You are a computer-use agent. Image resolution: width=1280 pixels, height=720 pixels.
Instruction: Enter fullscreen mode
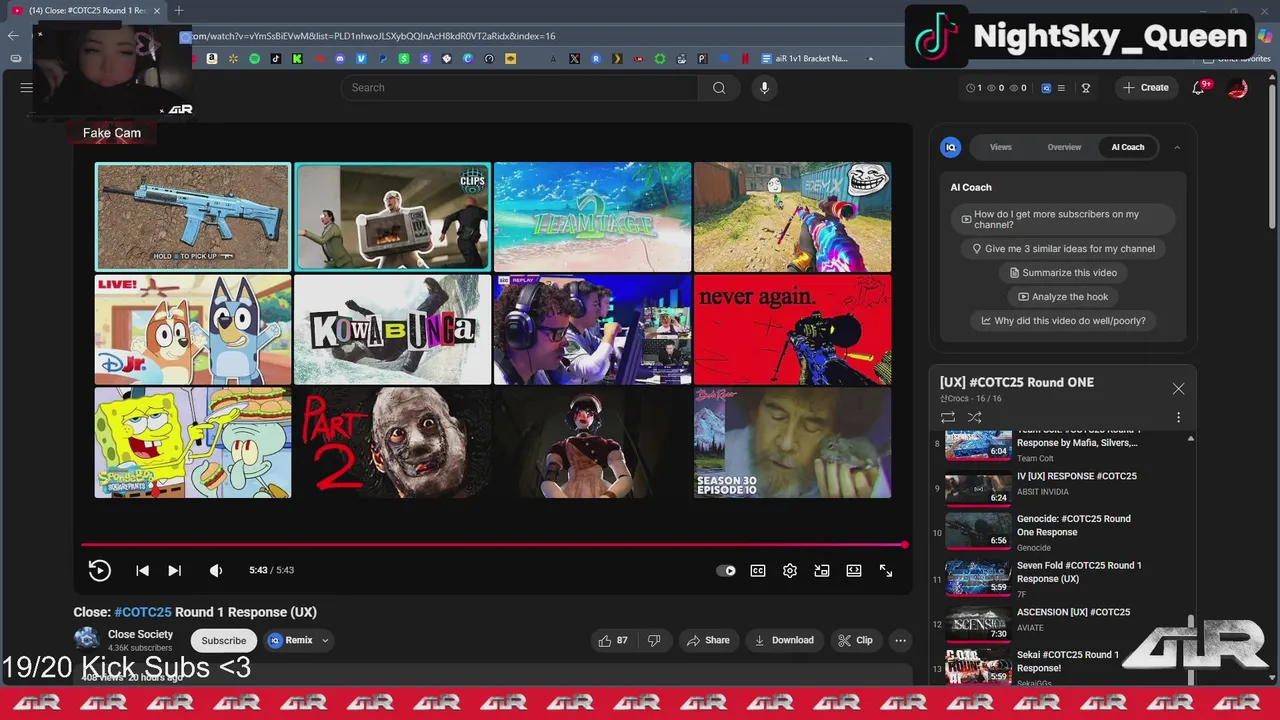point(886,571)
